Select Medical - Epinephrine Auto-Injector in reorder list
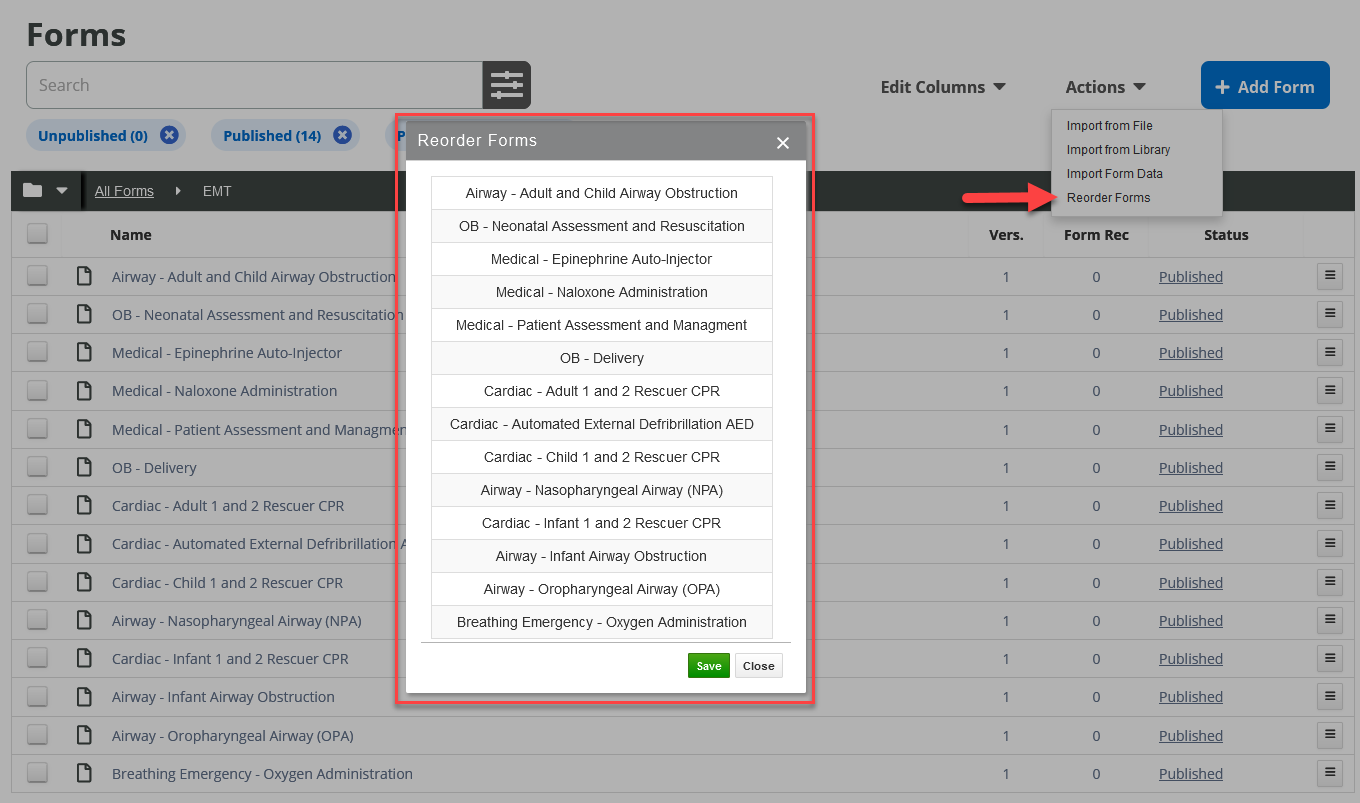The width and height of the screenshot is (1360, 803). (602, 259)
